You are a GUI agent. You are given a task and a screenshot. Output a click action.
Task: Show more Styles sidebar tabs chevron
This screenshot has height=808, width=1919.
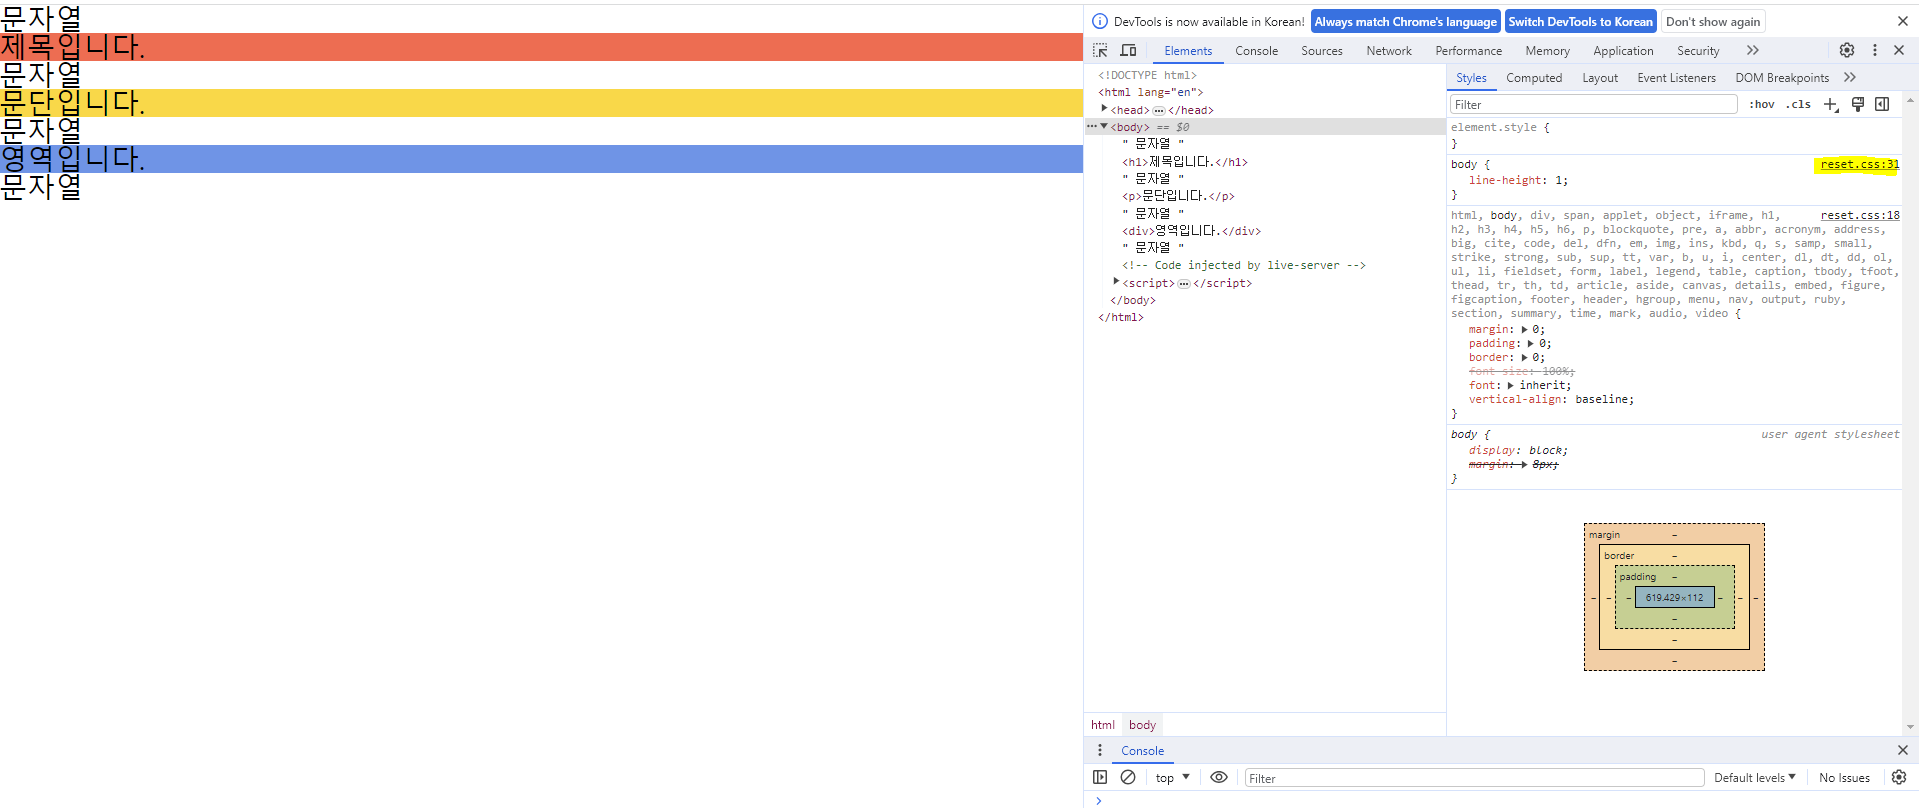[x=1850, y=77]
